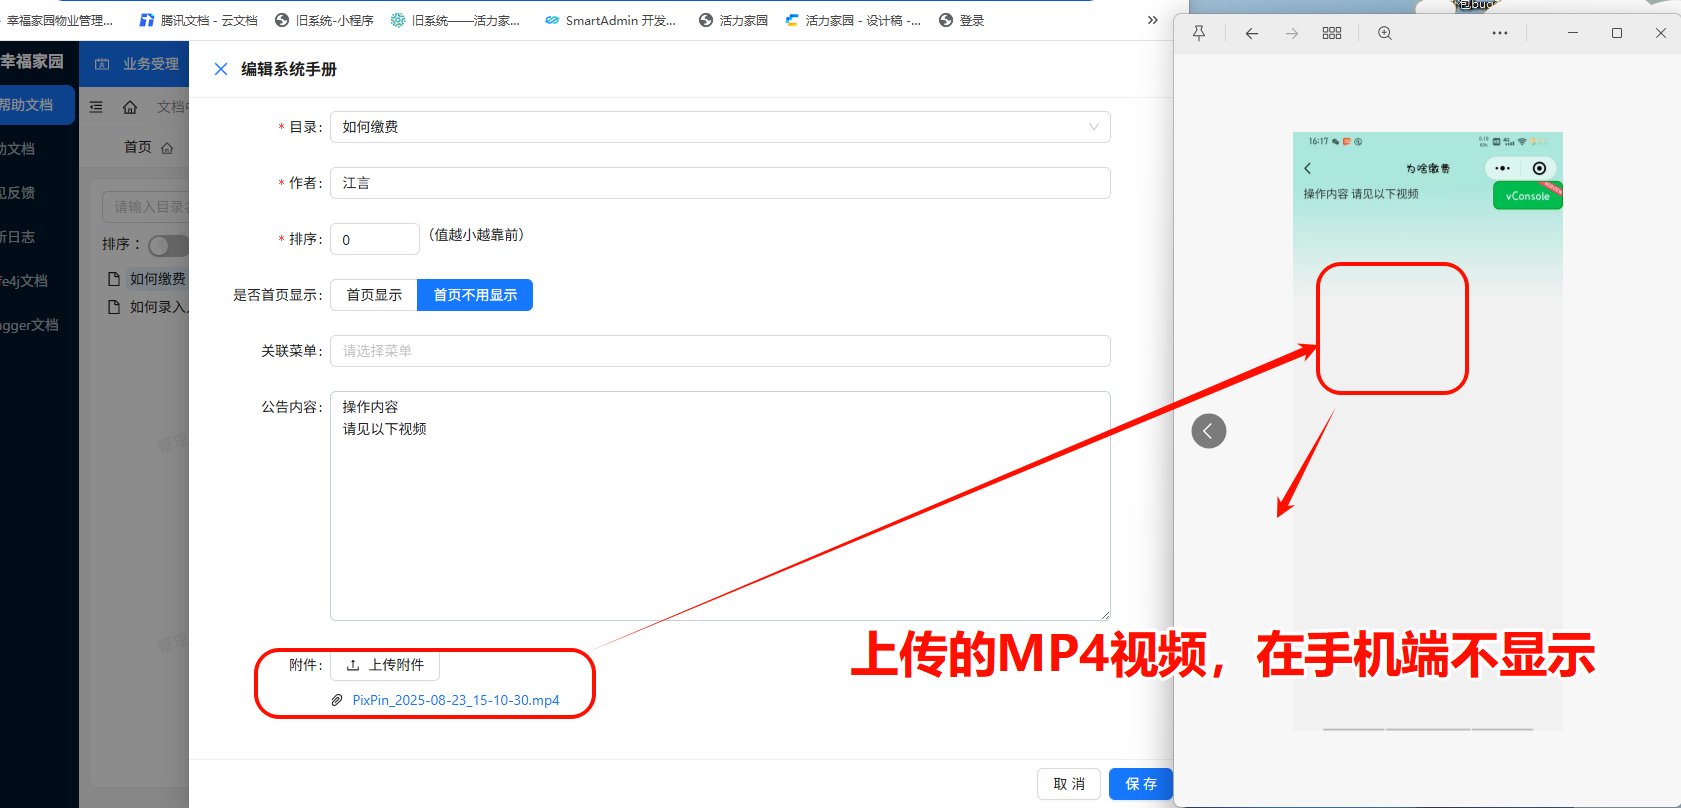This screenshot has width=1681, height=808.
Task: Close the 编辑系统手册 drawer with the X icon
Action: 221,69
